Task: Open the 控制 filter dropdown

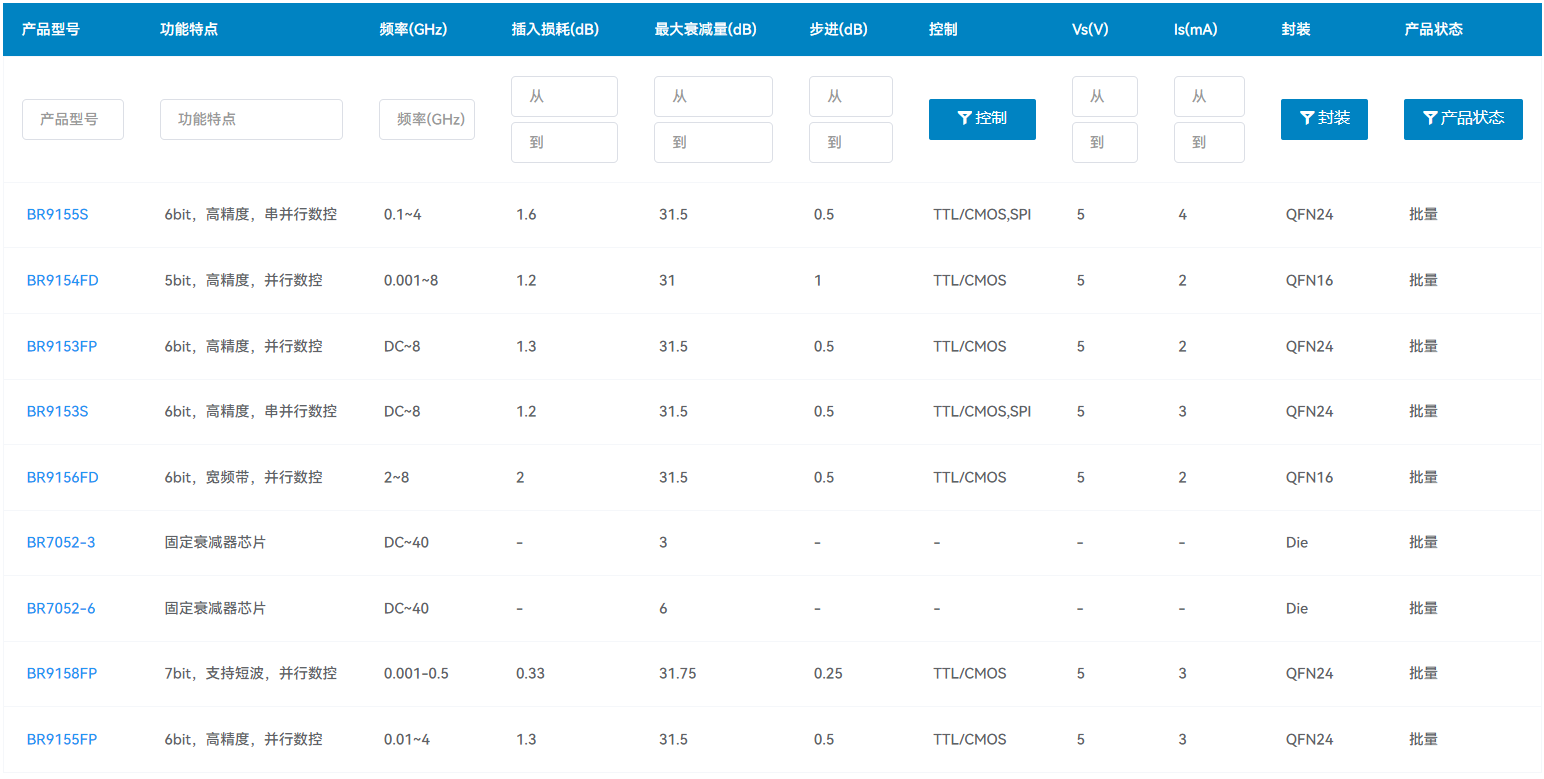Action: (x=981, y=119)
